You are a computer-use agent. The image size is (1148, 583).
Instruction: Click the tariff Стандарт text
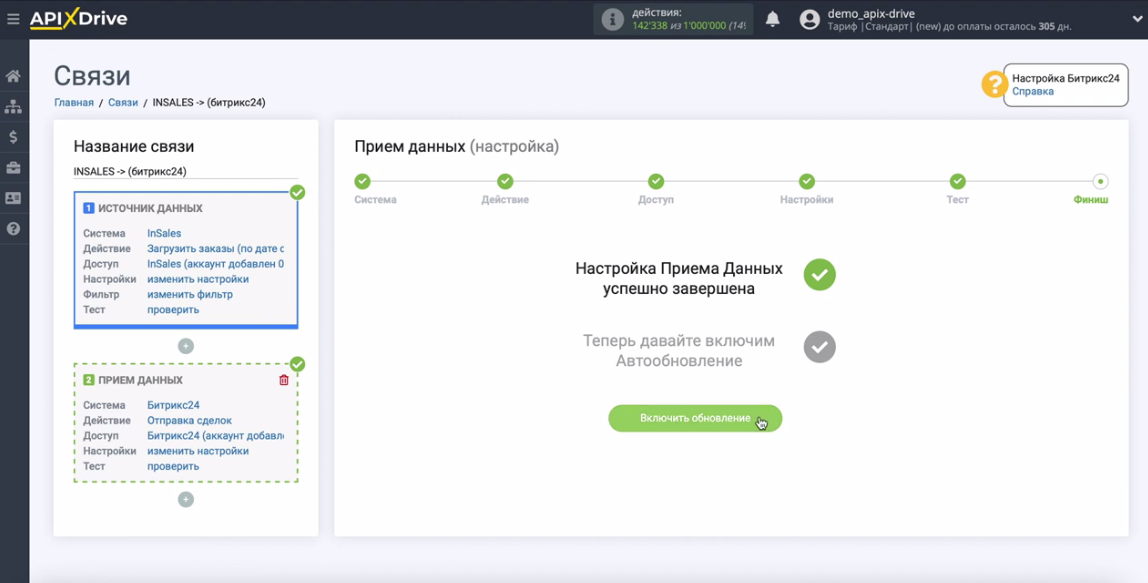click(x=887, y=26)
